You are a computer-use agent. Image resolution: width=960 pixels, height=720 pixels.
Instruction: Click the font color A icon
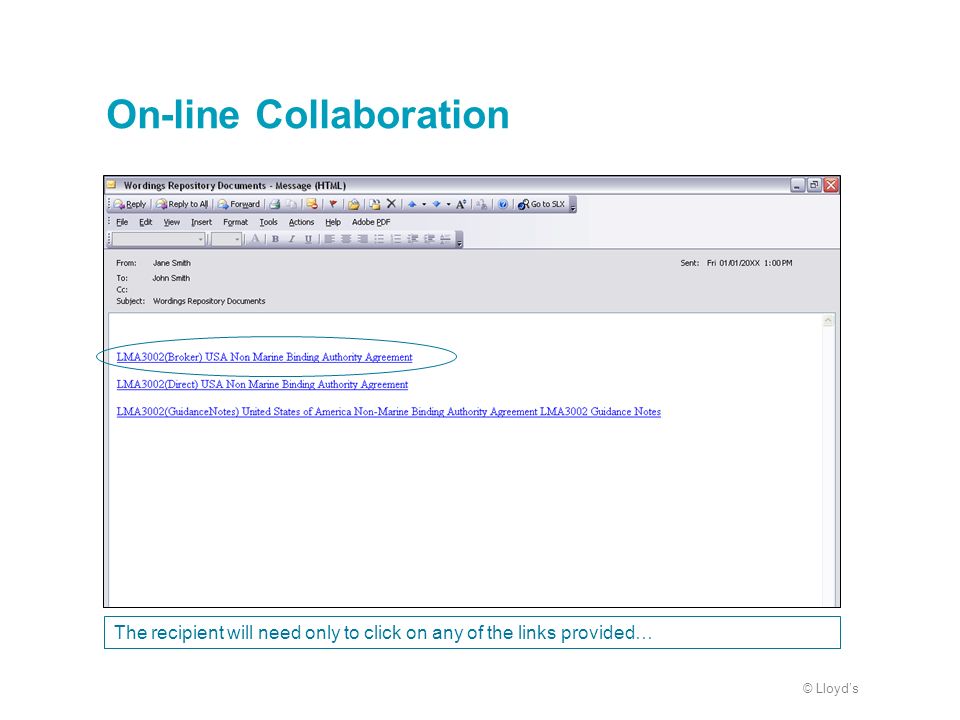[x=255, y=239]
